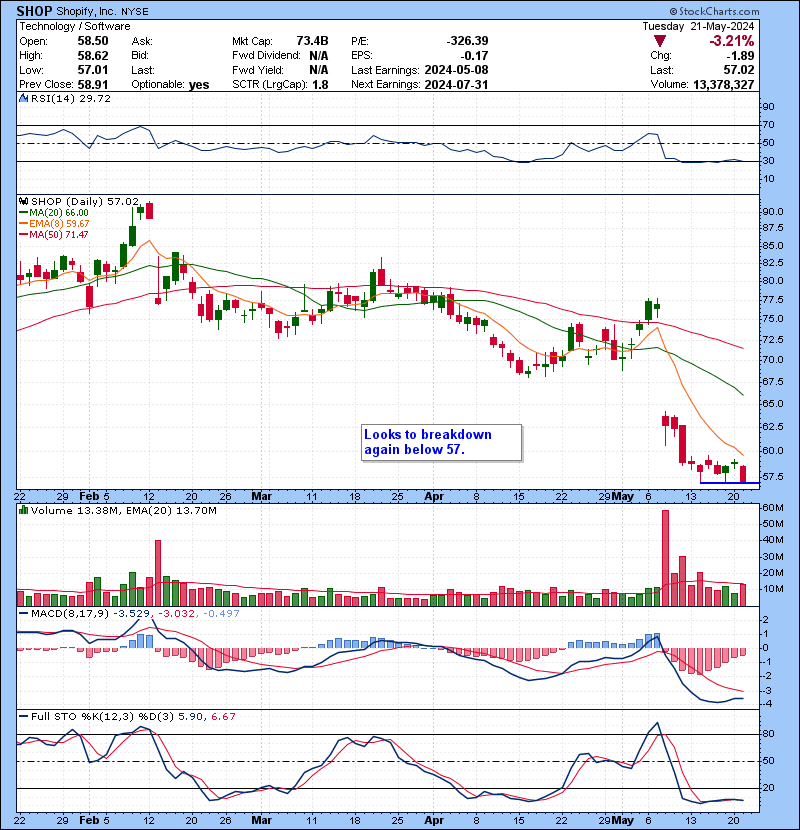Click the MACD signal value -3.032

(x=176, y=614)
